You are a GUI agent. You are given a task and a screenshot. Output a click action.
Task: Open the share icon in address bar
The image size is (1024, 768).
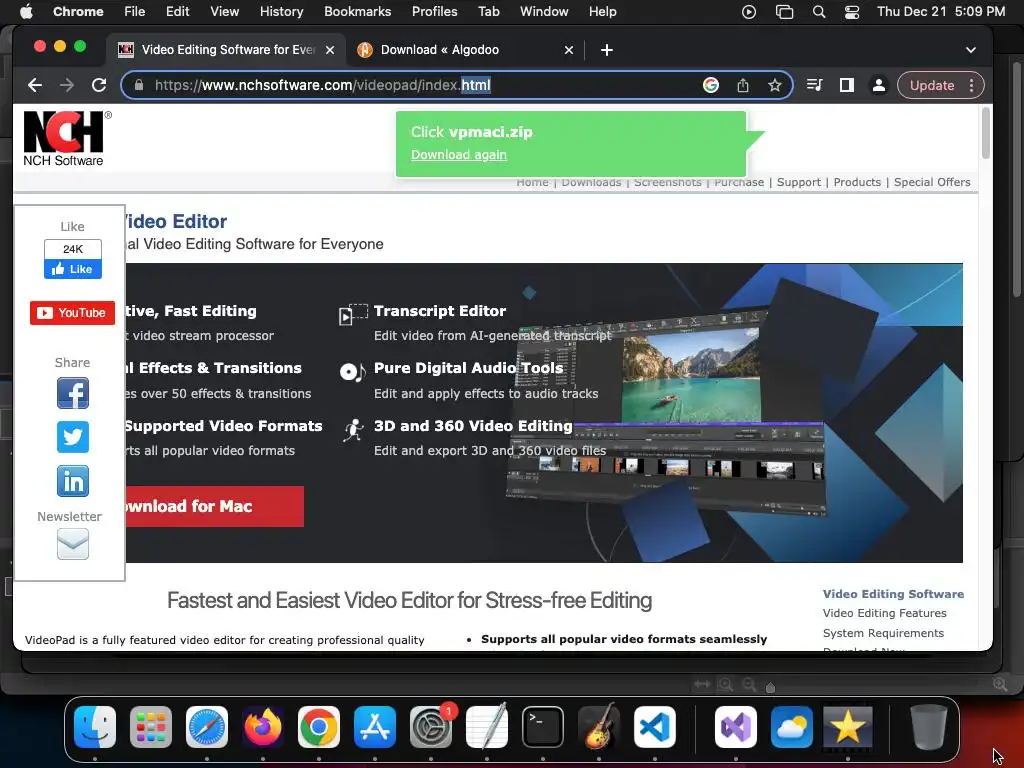pos(743,85)
